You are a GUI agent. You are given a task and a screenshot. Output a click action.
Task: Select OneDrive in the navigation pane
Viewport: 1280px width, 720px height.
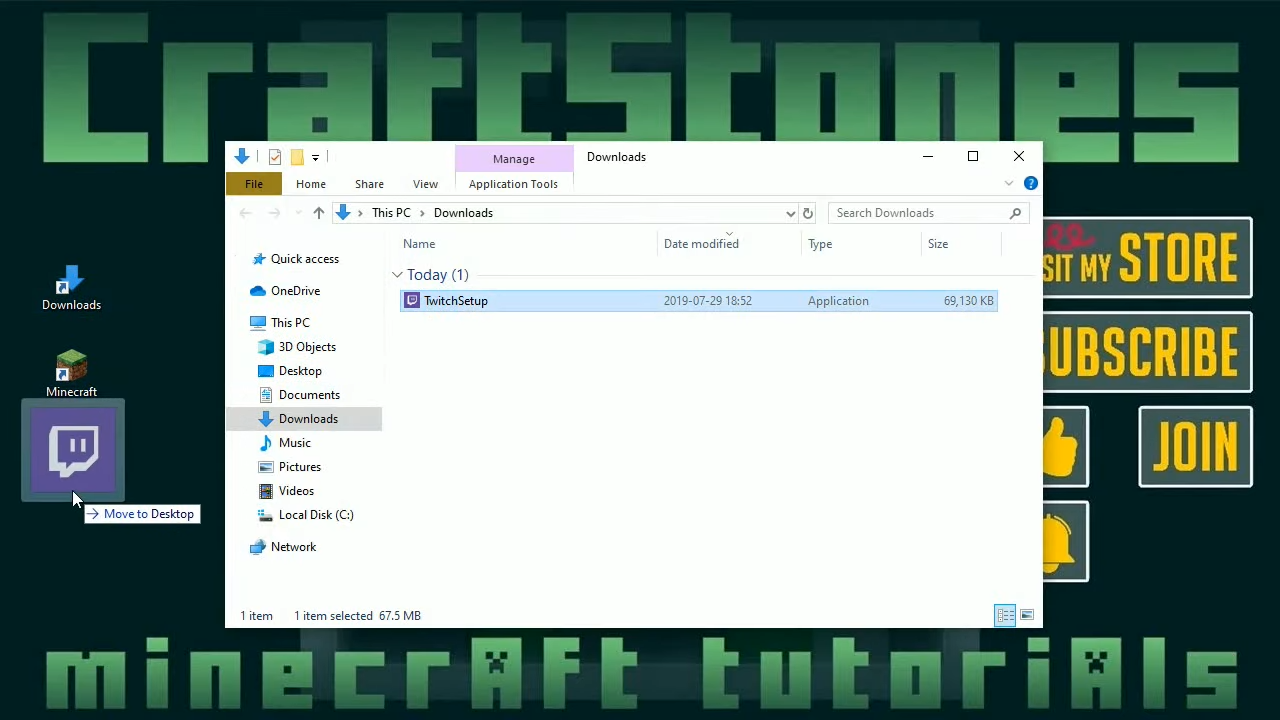pos(295,291)
